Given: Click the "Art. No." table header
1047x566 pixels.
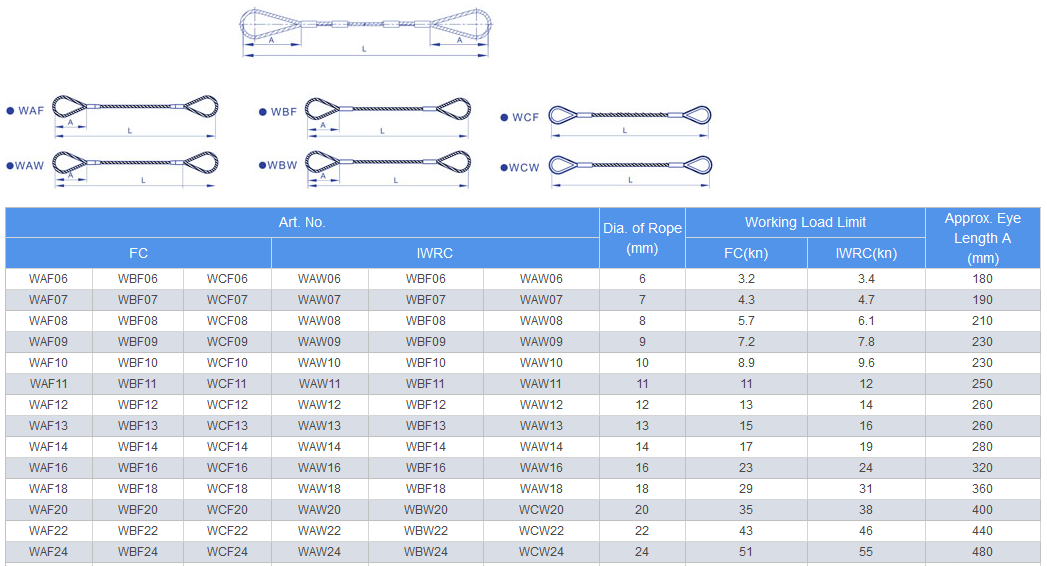Looking at the screenshot, I should [x=302, y=222].
